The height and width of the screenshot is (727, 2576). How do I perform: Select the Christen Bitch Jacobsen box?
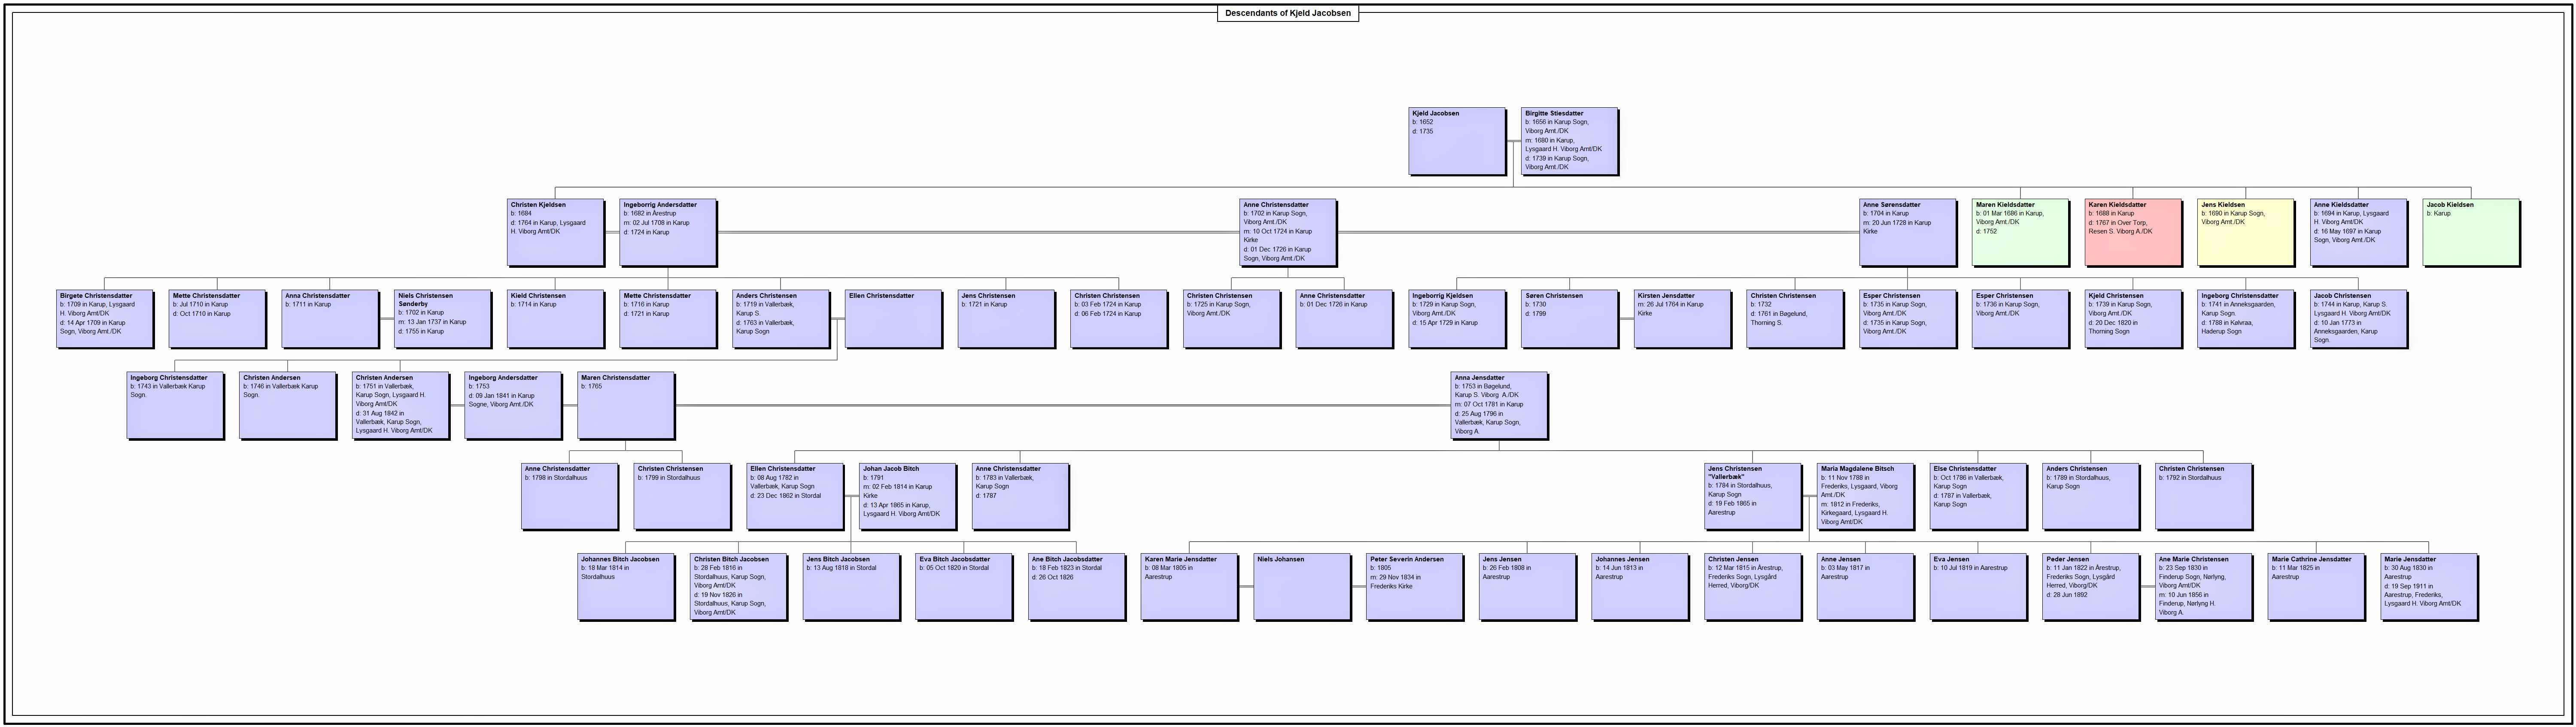coord(738,587)
